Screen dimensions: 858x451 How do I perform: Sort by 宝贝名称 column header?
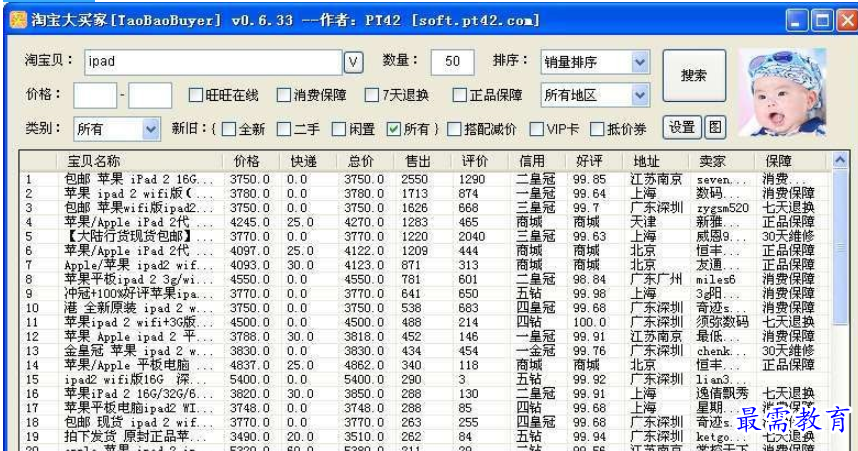(x=140, y=161)
